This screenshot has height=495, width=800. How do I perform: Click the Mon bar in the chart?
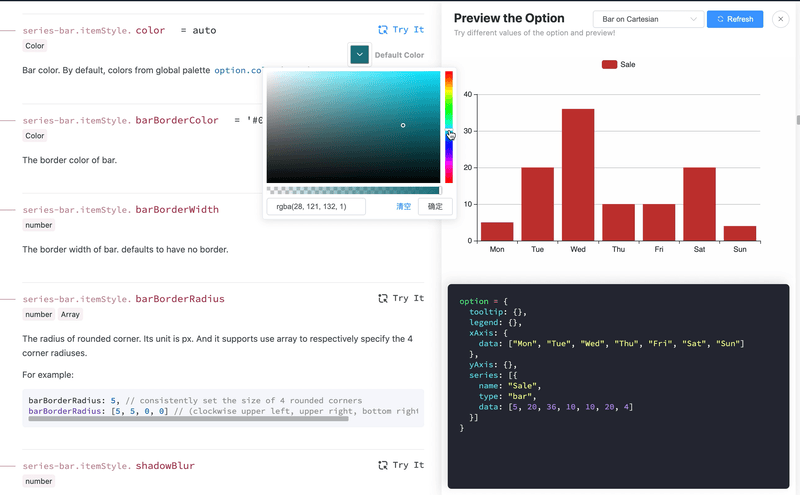tap(497, 232)
